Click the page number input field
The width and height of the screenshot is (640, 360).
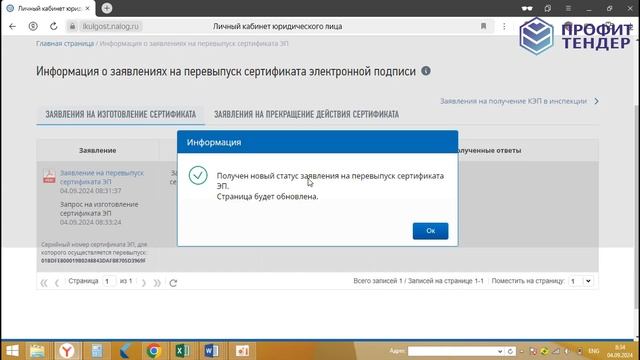(x=108, y=281)
